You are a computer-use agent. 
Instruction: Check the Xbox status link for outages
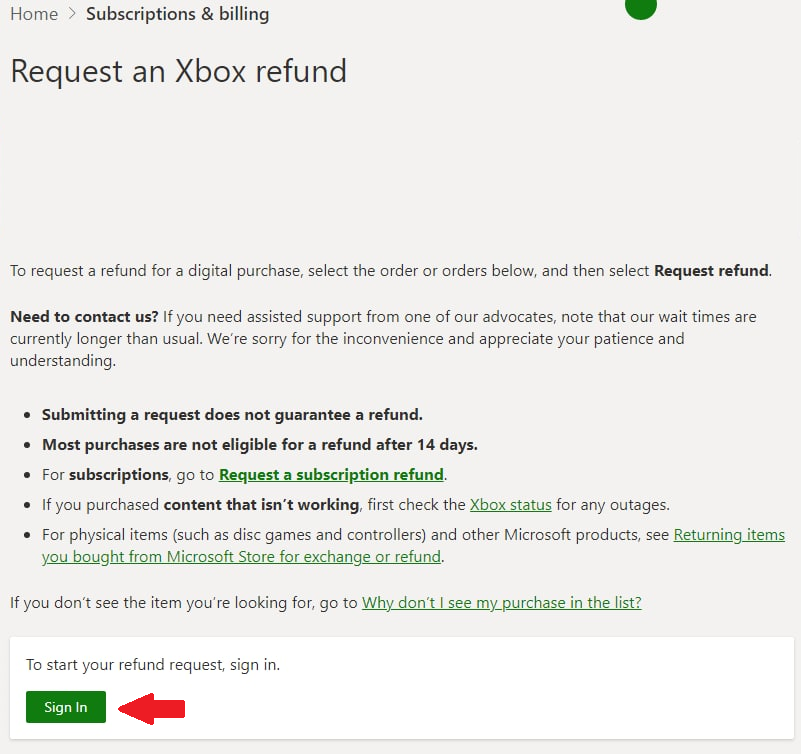tap(510, 504)
